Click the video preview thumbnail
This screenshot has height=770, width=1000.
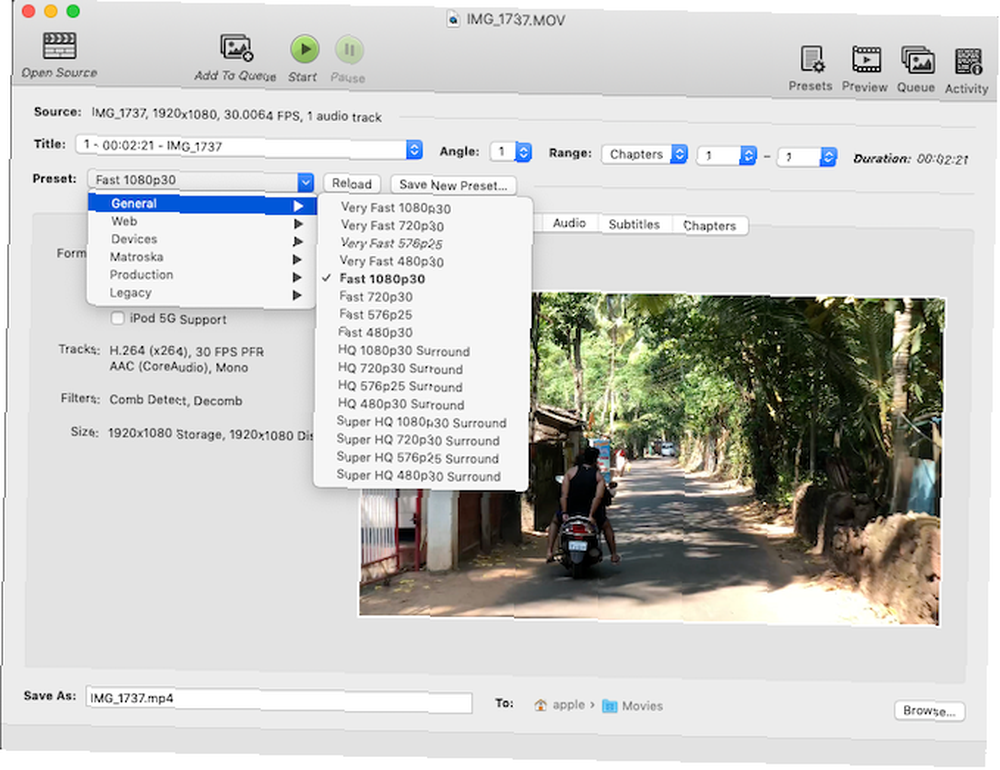651,459
